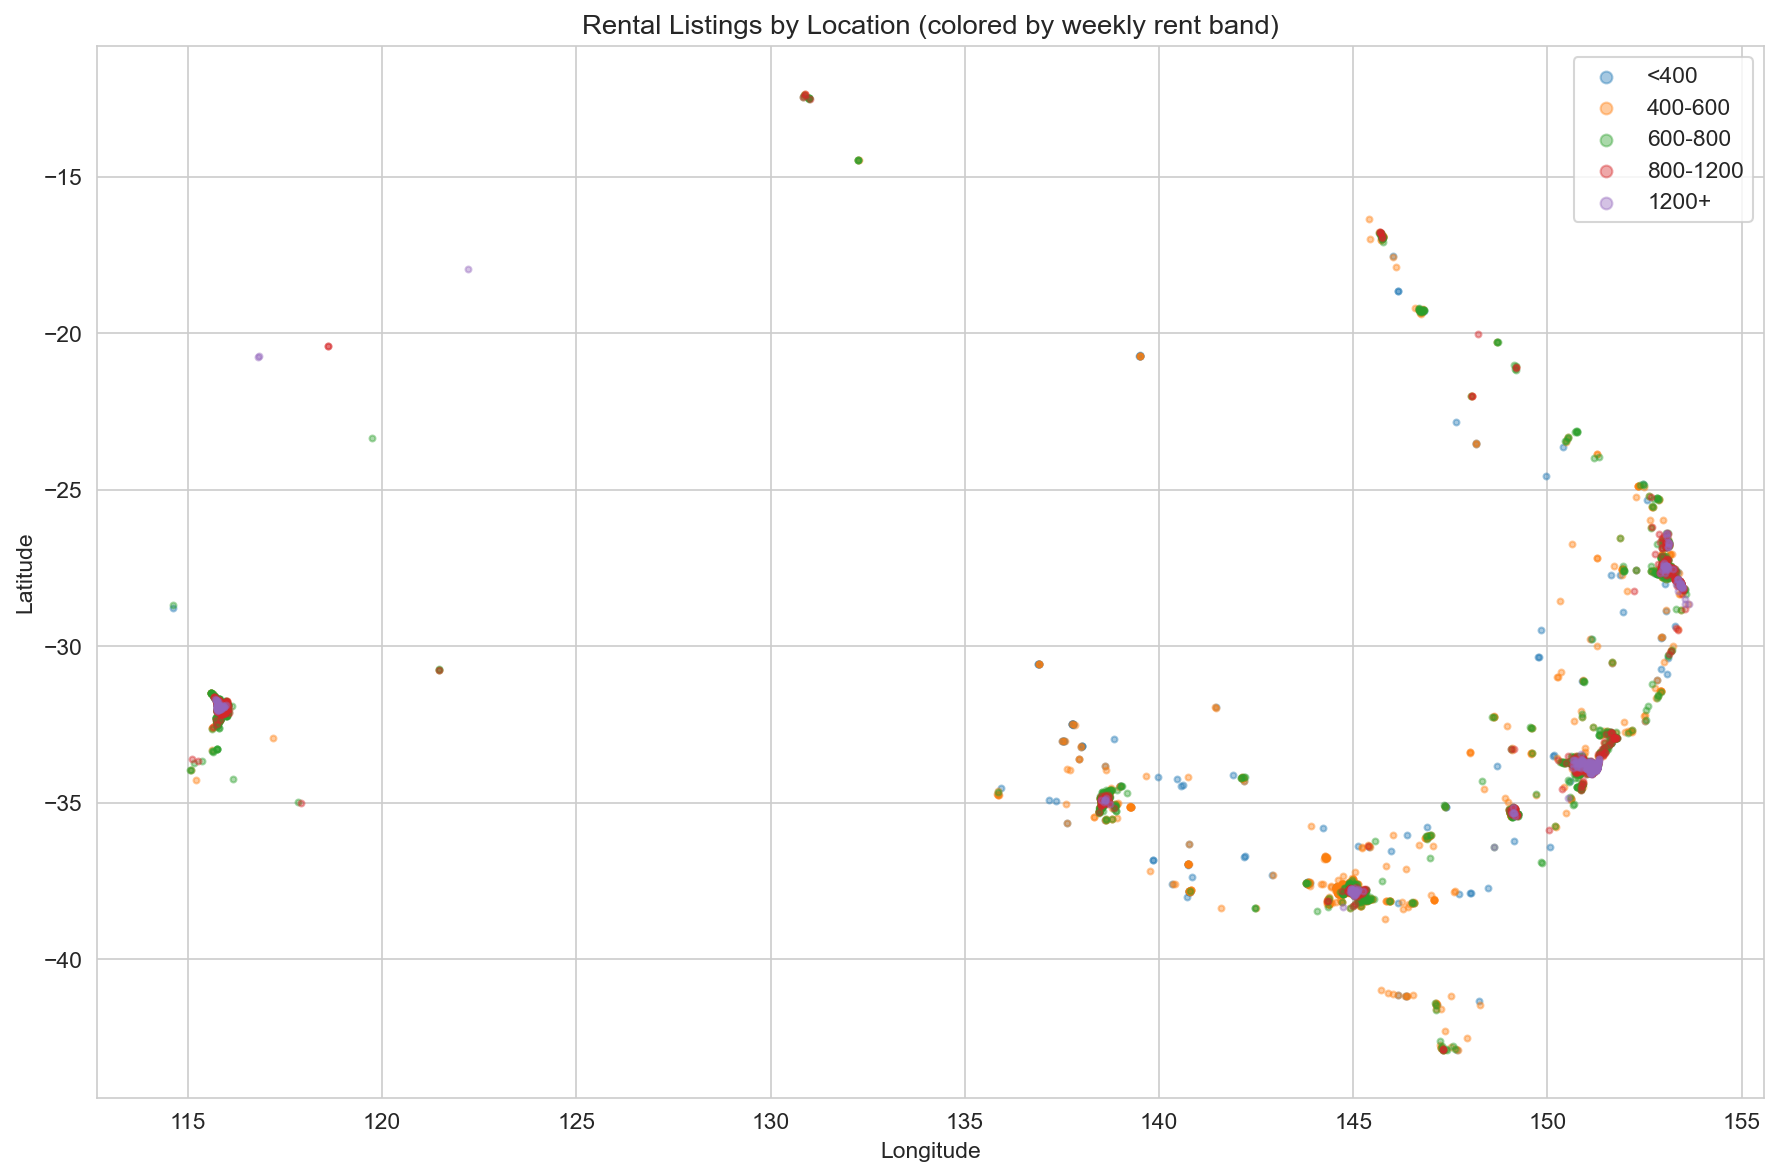This screenshot has width=1779, height=1176.
Task: Select the '1200+' legend label text
Action: click(1680, 202)
